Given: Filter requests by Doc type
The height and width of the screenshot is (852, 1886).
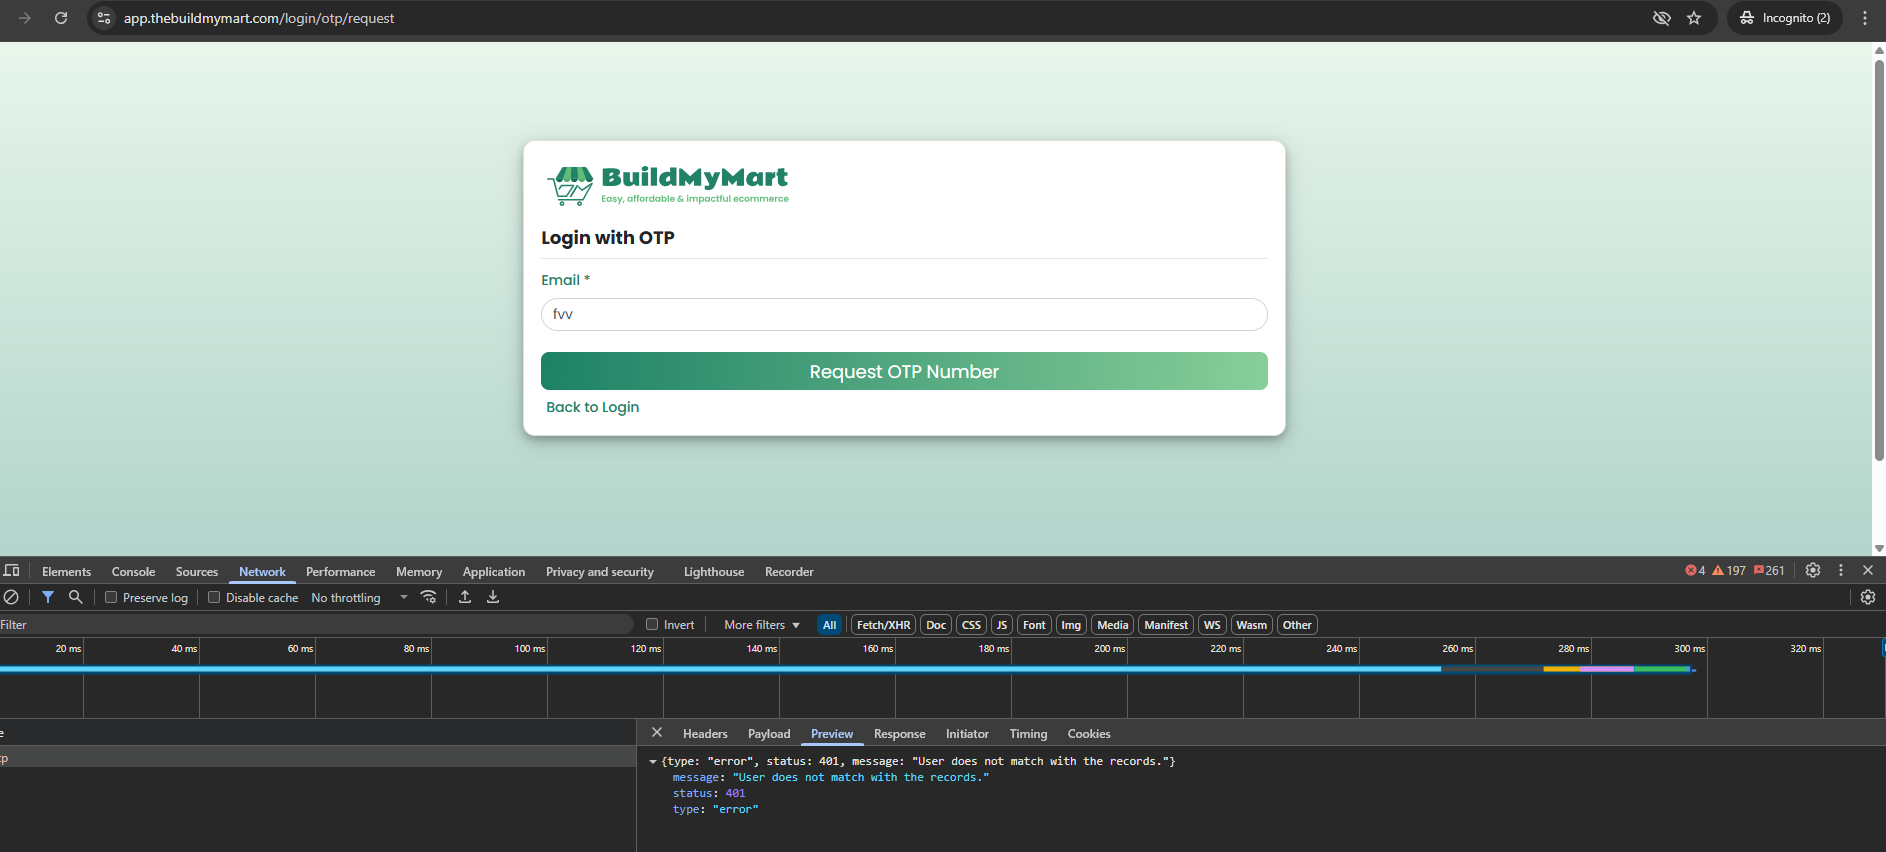Looking at the screenshot, I should pos(936,625).
